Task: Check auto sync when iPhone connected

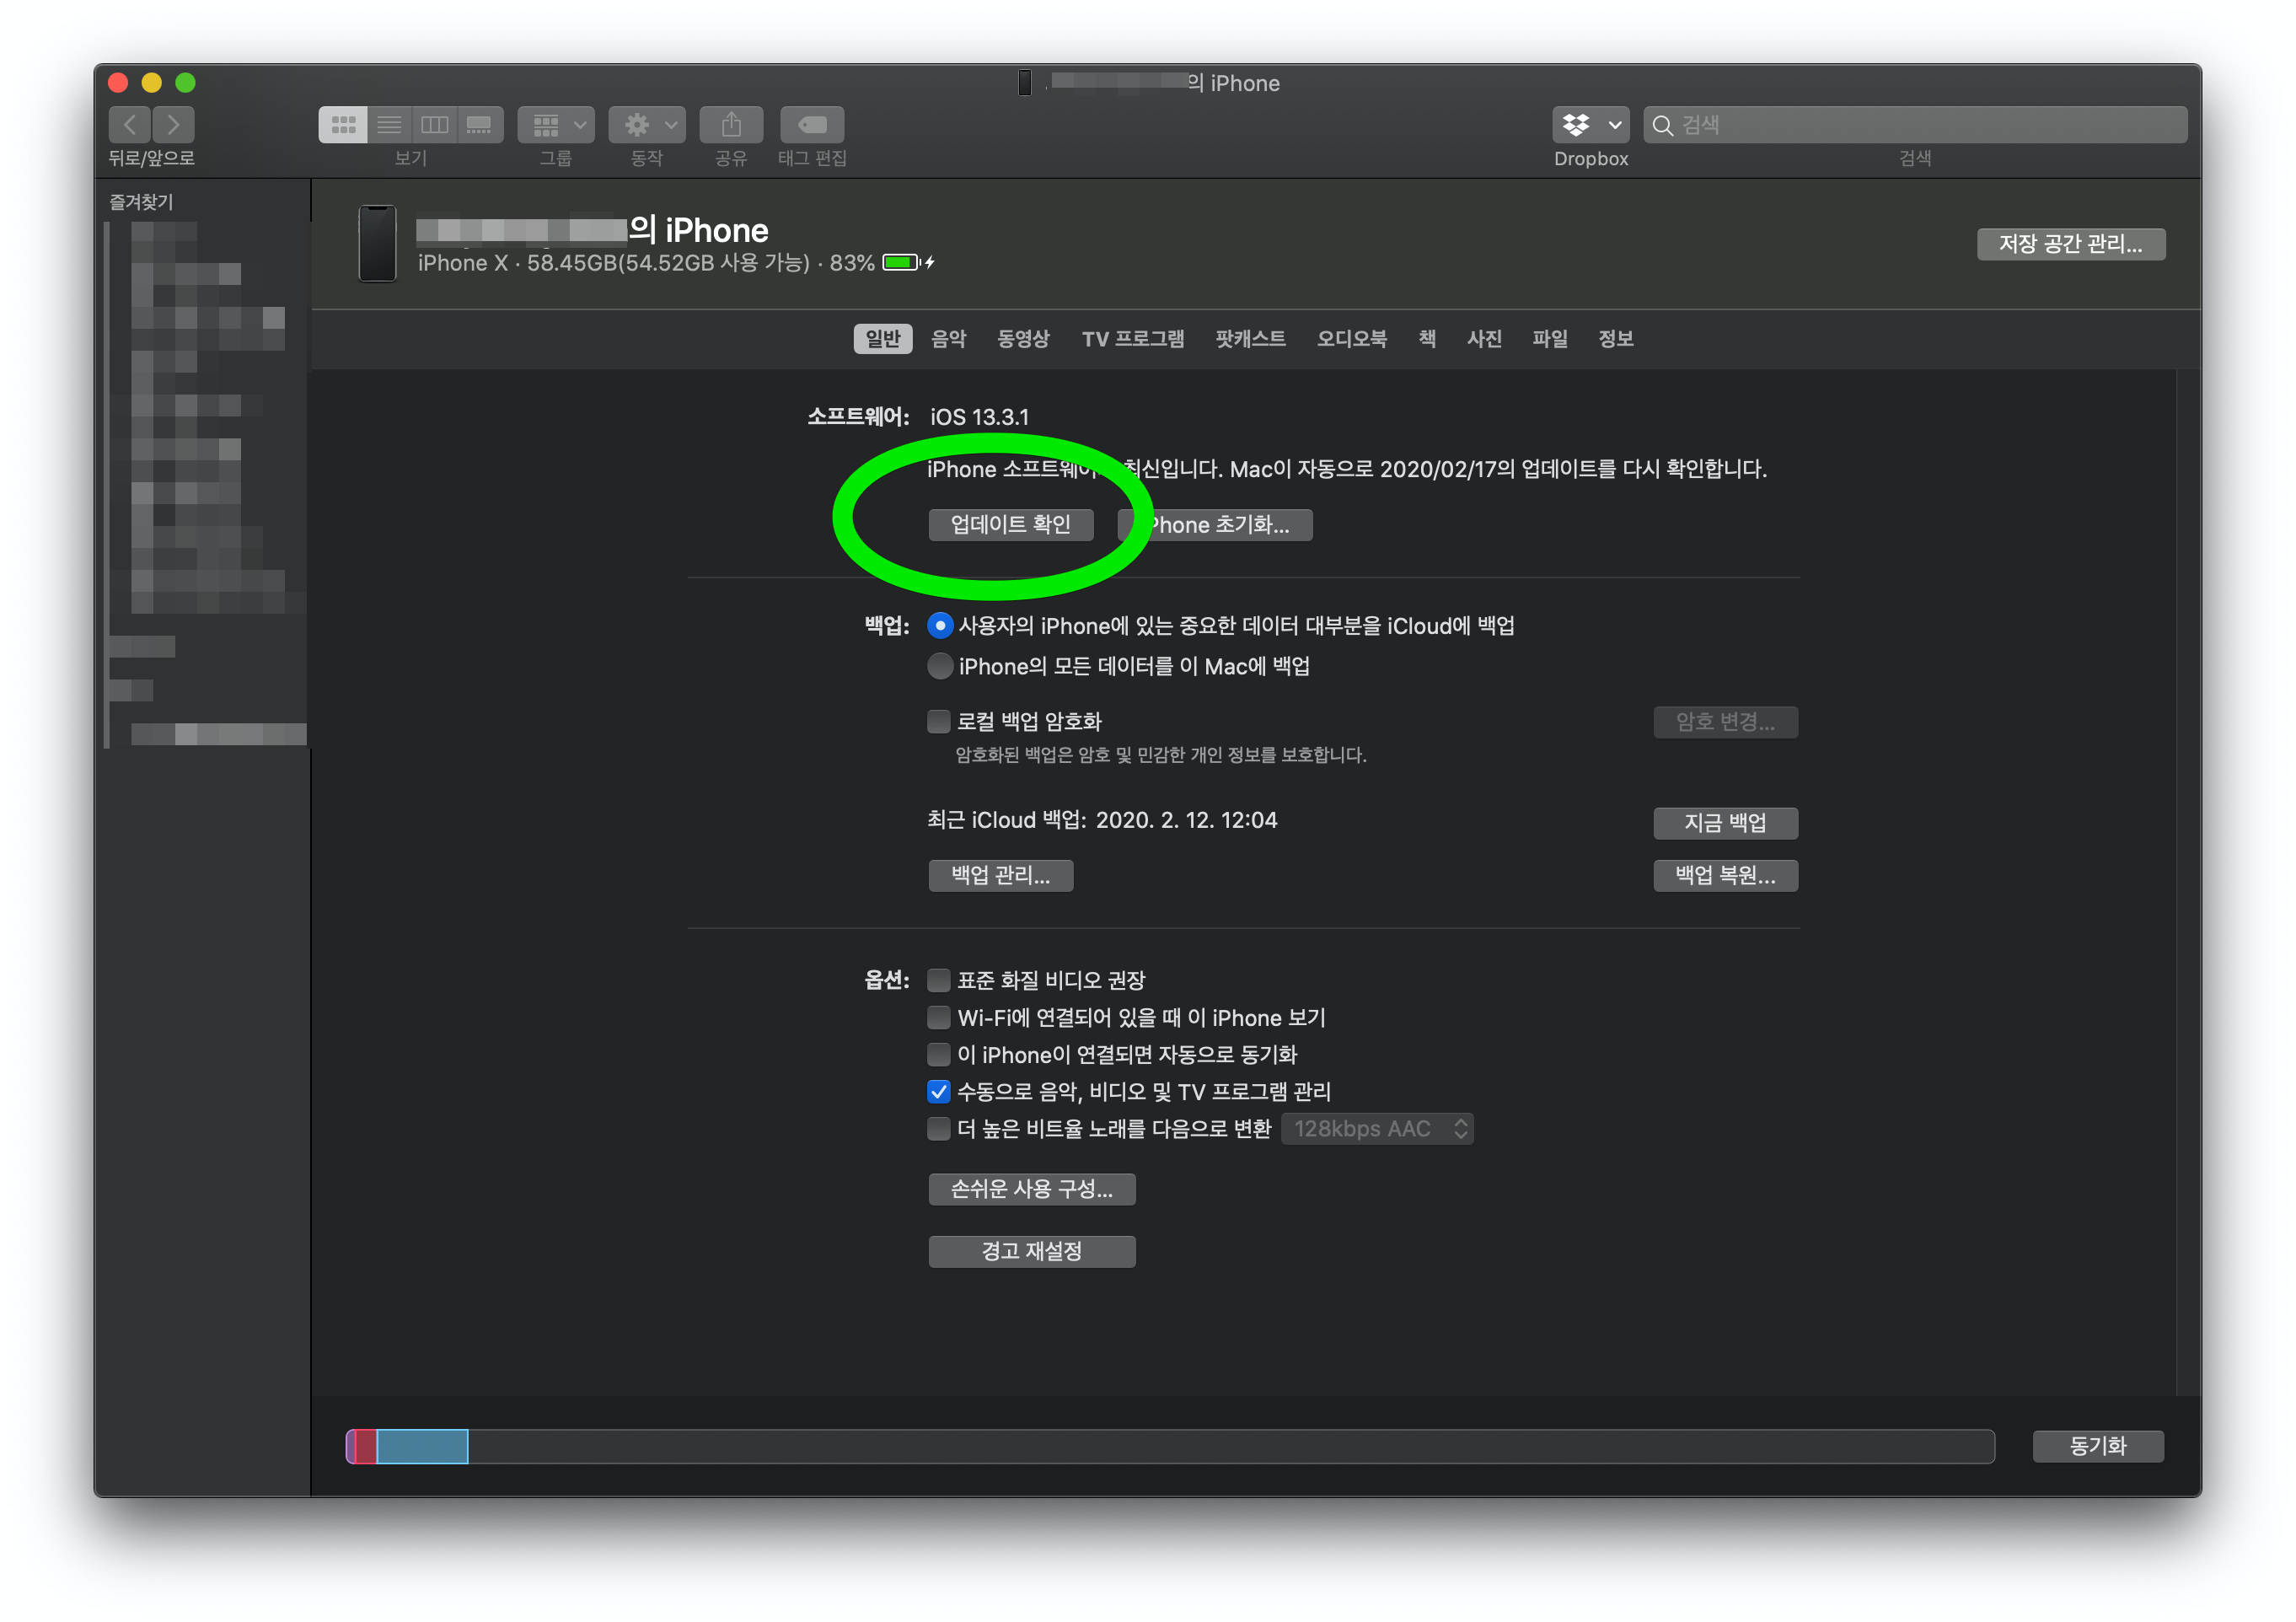Action: (939, 1054)
